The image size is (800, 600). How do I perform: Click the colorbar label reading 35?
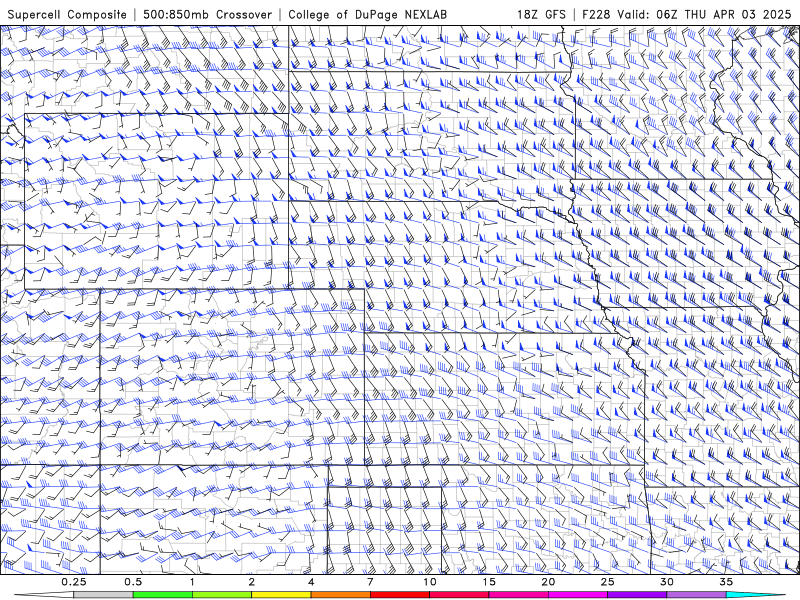[x=726, y=582]
